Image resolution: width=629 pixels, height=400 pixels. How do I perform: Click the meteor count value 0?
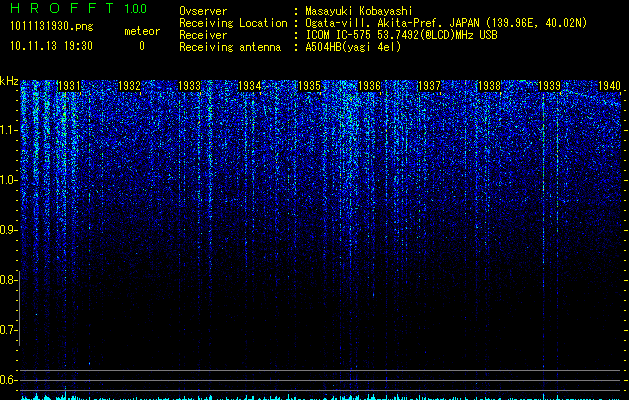tap(142, 47)
